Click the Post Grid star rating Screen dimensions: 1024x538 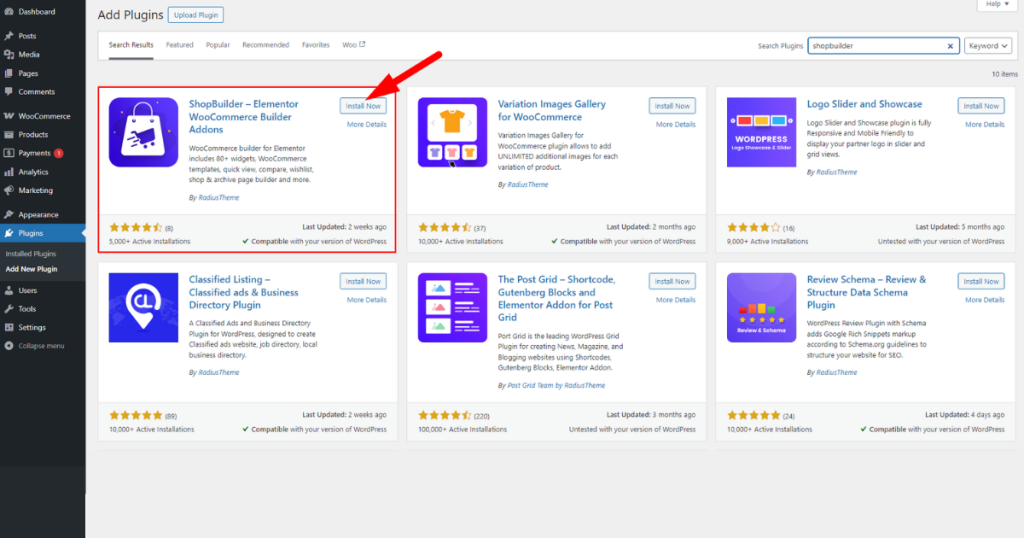pos(445,415)
